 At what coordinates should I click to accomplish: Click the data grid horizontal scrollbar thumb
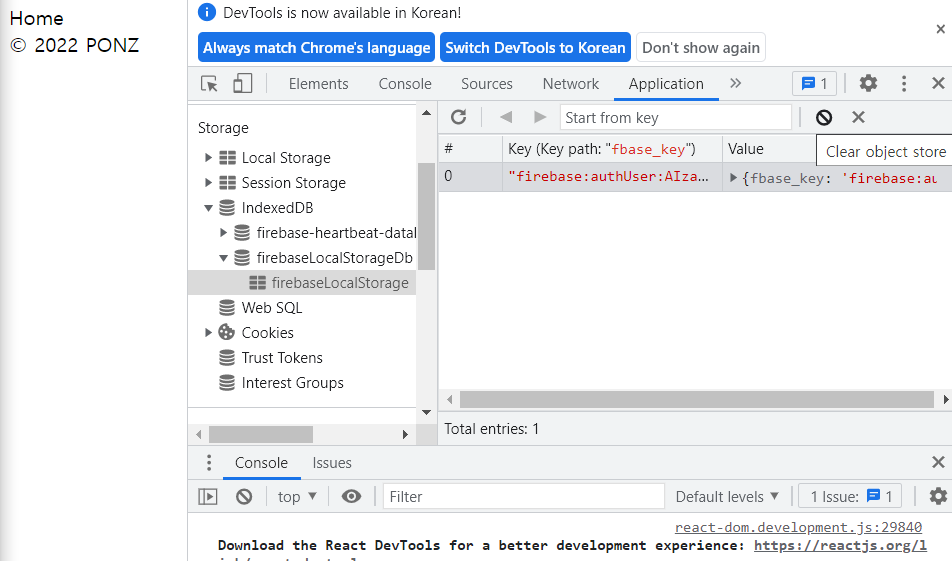696,400
